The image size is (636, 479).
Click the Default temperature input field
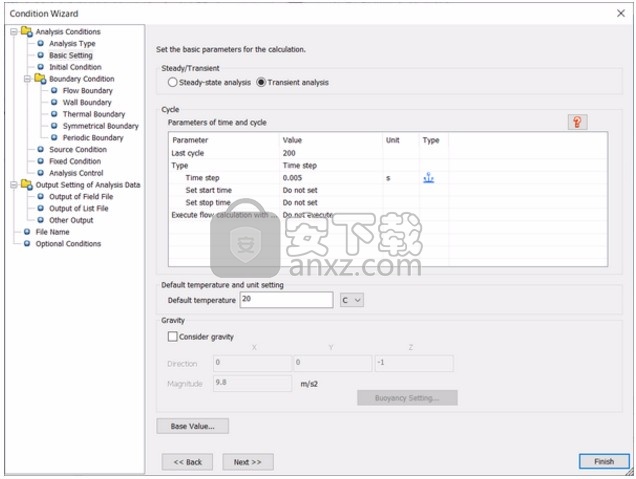[x=286, y=300]
